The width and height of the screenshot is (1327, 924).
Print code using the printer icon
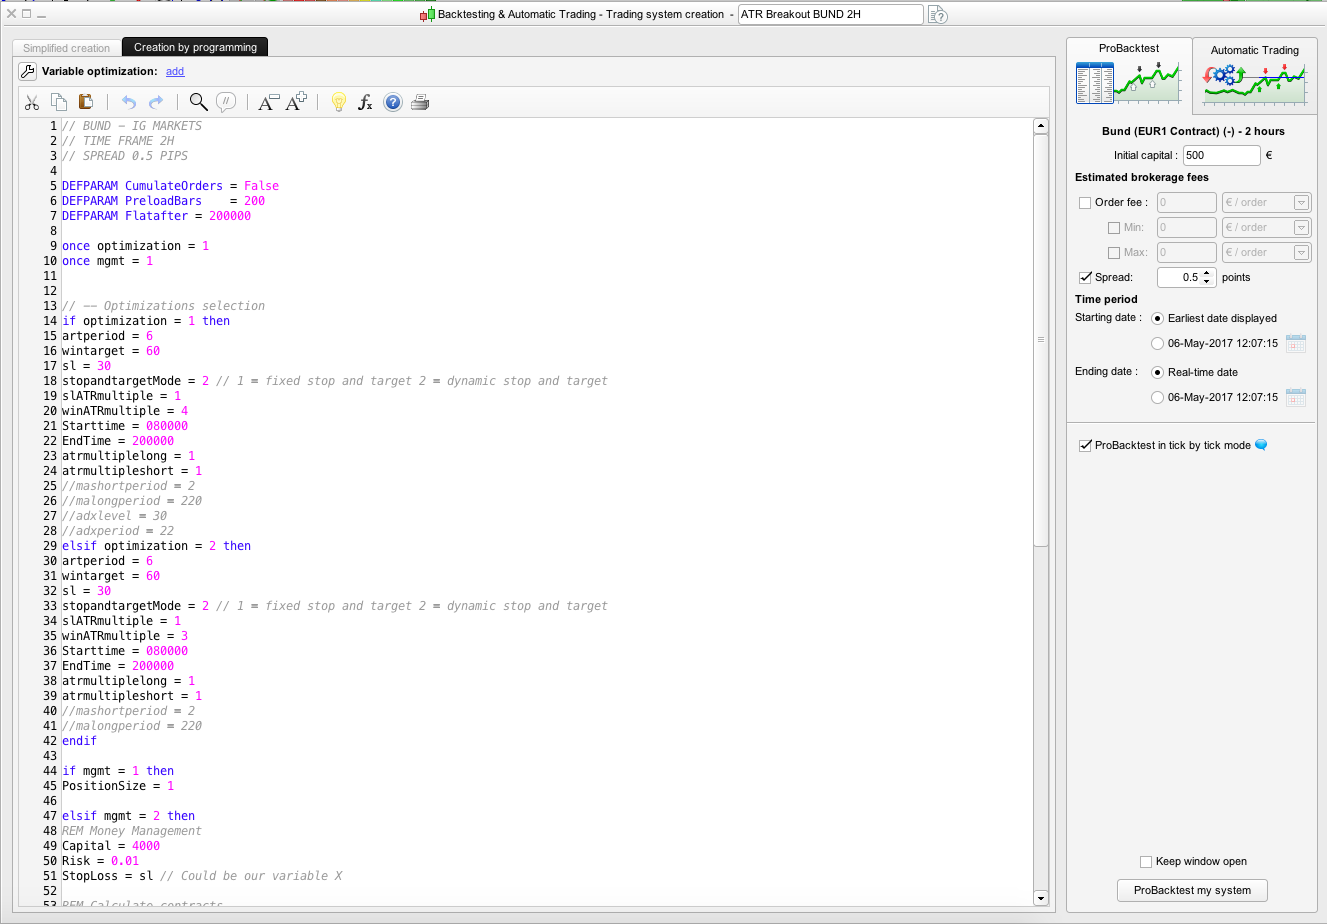click(420, 102)
